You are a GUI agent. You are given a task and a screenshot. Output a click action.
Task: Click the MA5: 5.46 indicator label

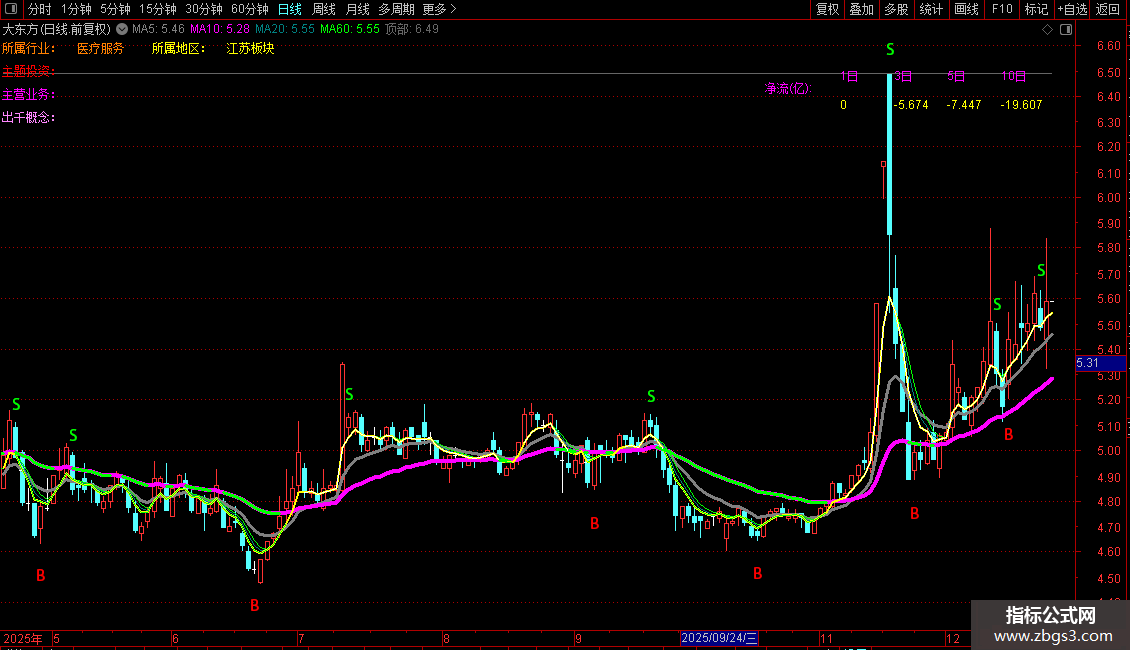click(x=158, y=29)
